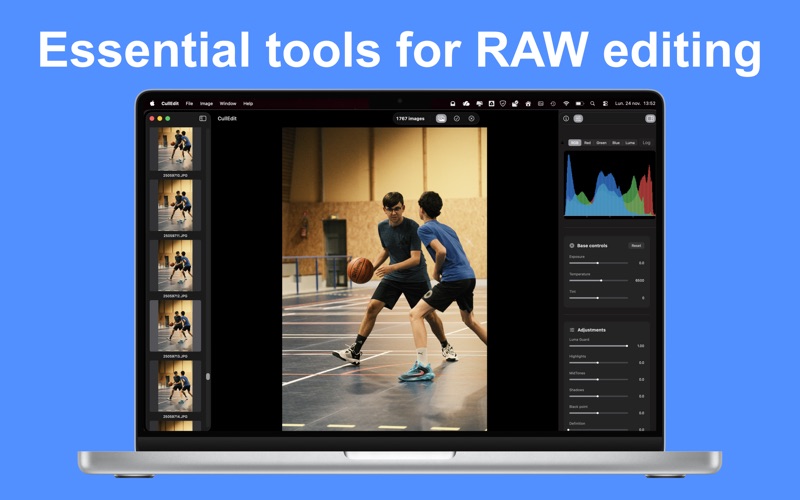Click the Temperature slider
This screenshot has height=500, width=800.
(598, 281)
